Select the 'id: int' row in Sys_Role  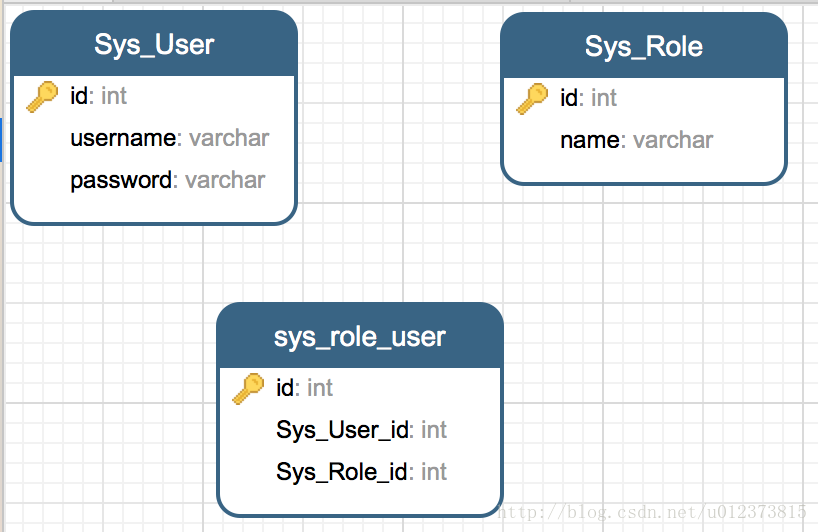[x=644, y=98]
